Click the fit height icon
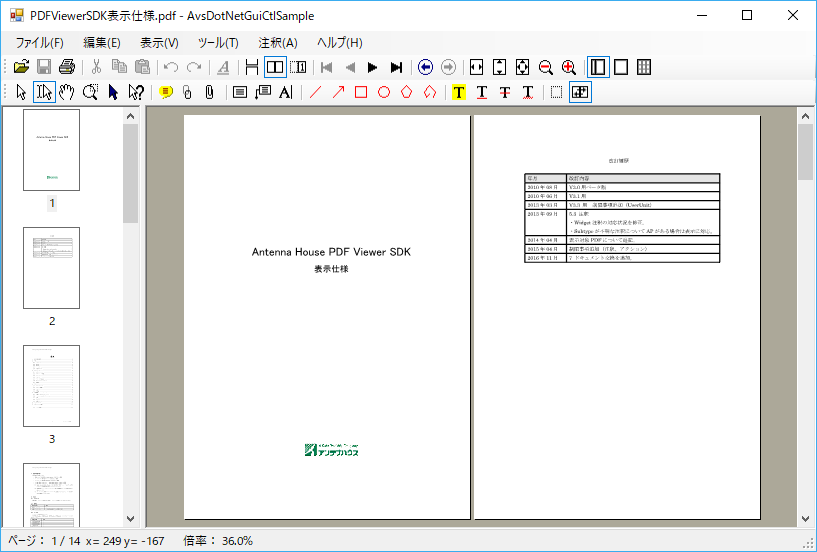This screenshot has height=552, width=817. [x=499, y=67]
